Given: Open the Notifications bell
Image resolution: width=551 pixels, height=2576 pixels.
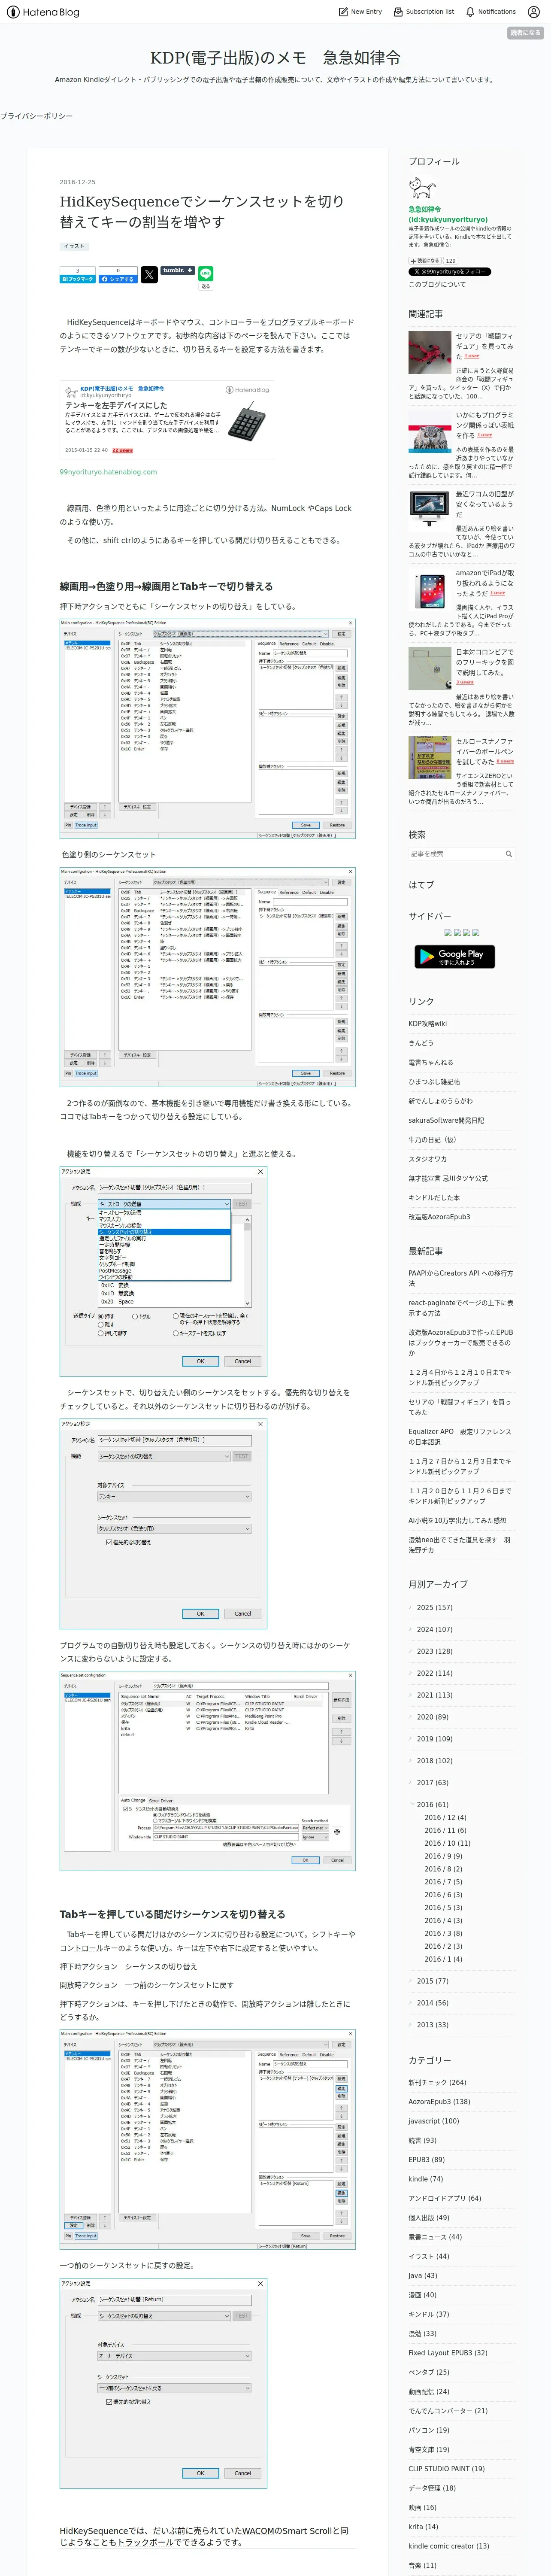Looking at the screenshot, I should (x=470, y=12).
